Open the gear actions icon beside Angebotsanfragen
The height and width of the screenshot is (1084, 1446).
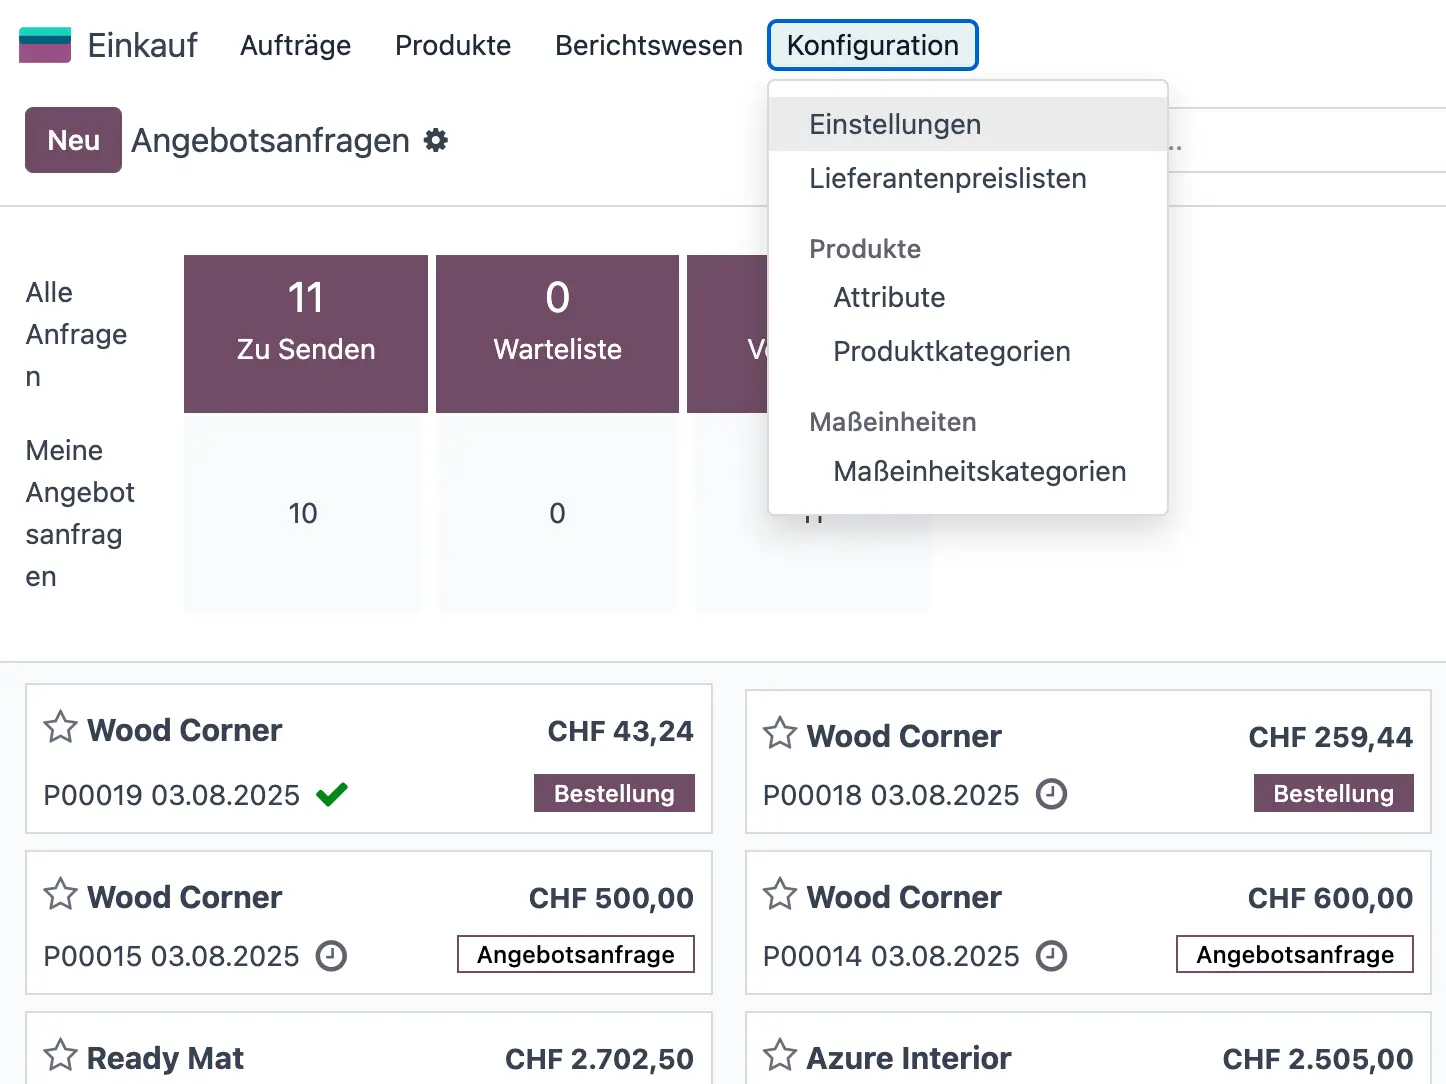point(435,140)
